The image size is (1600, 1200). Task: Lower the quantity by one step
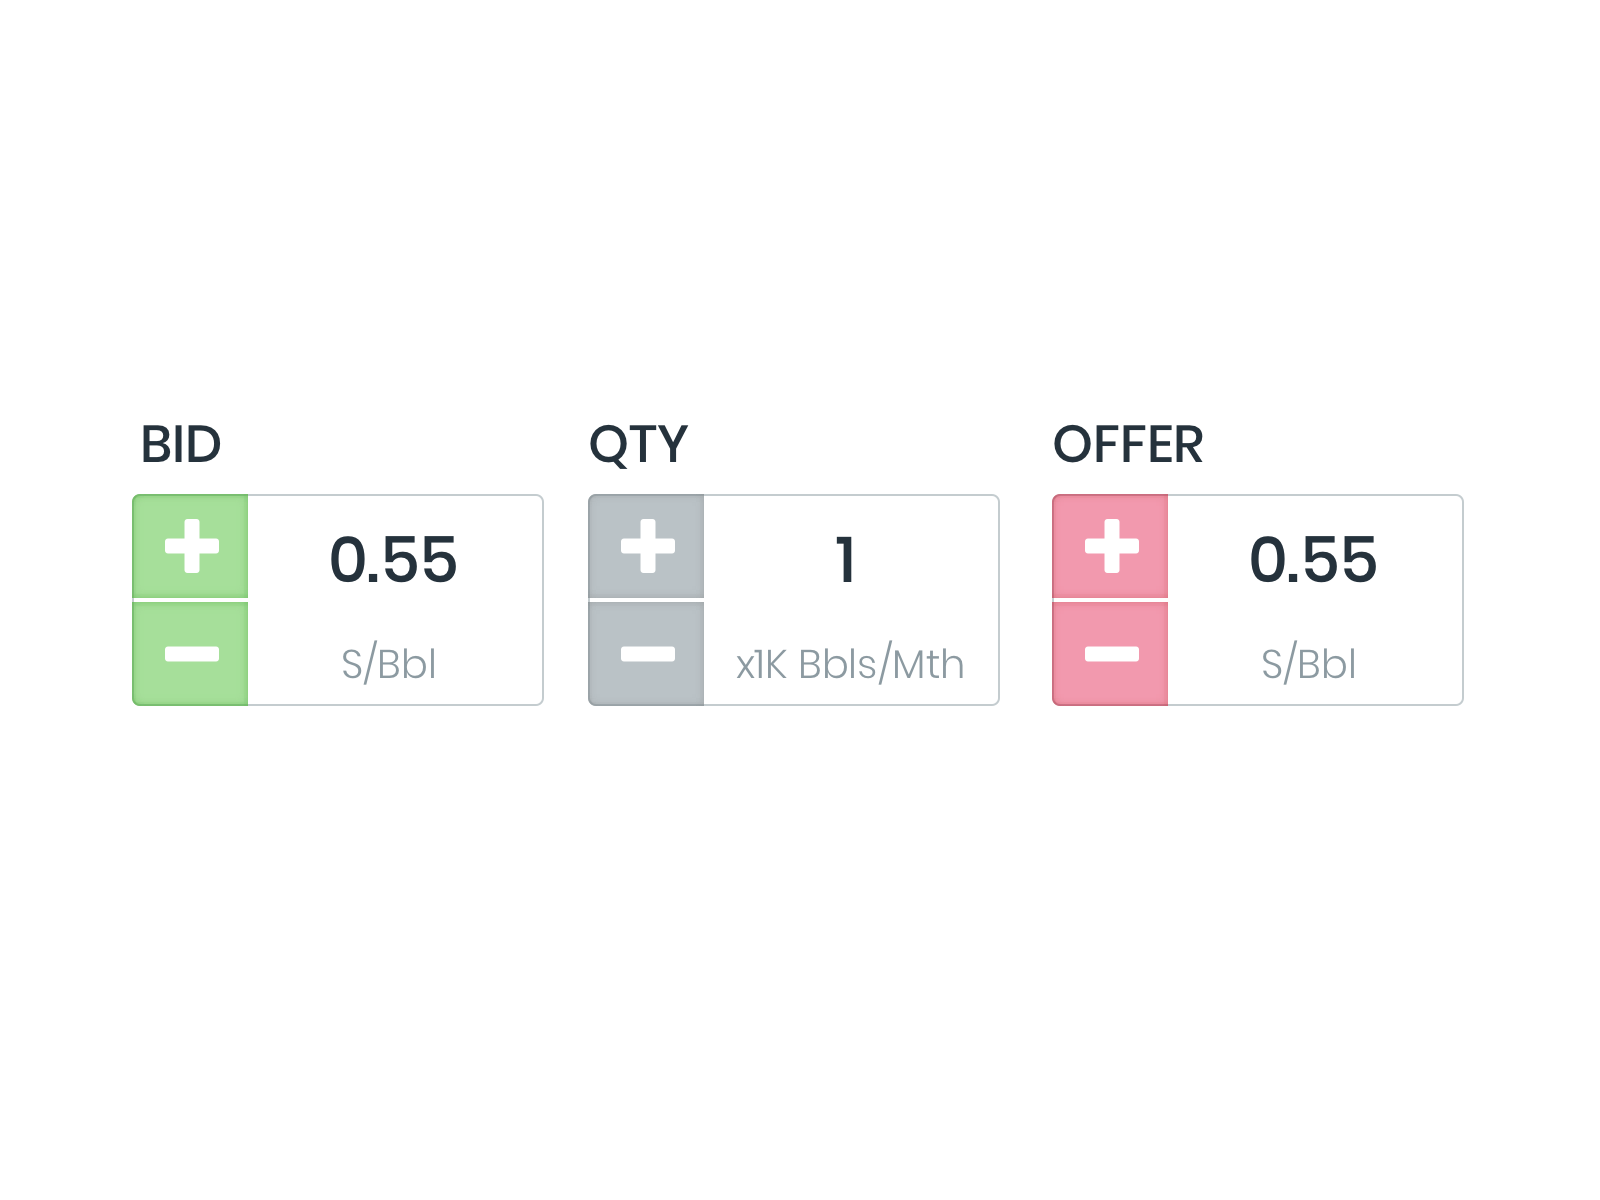point(647,654)
